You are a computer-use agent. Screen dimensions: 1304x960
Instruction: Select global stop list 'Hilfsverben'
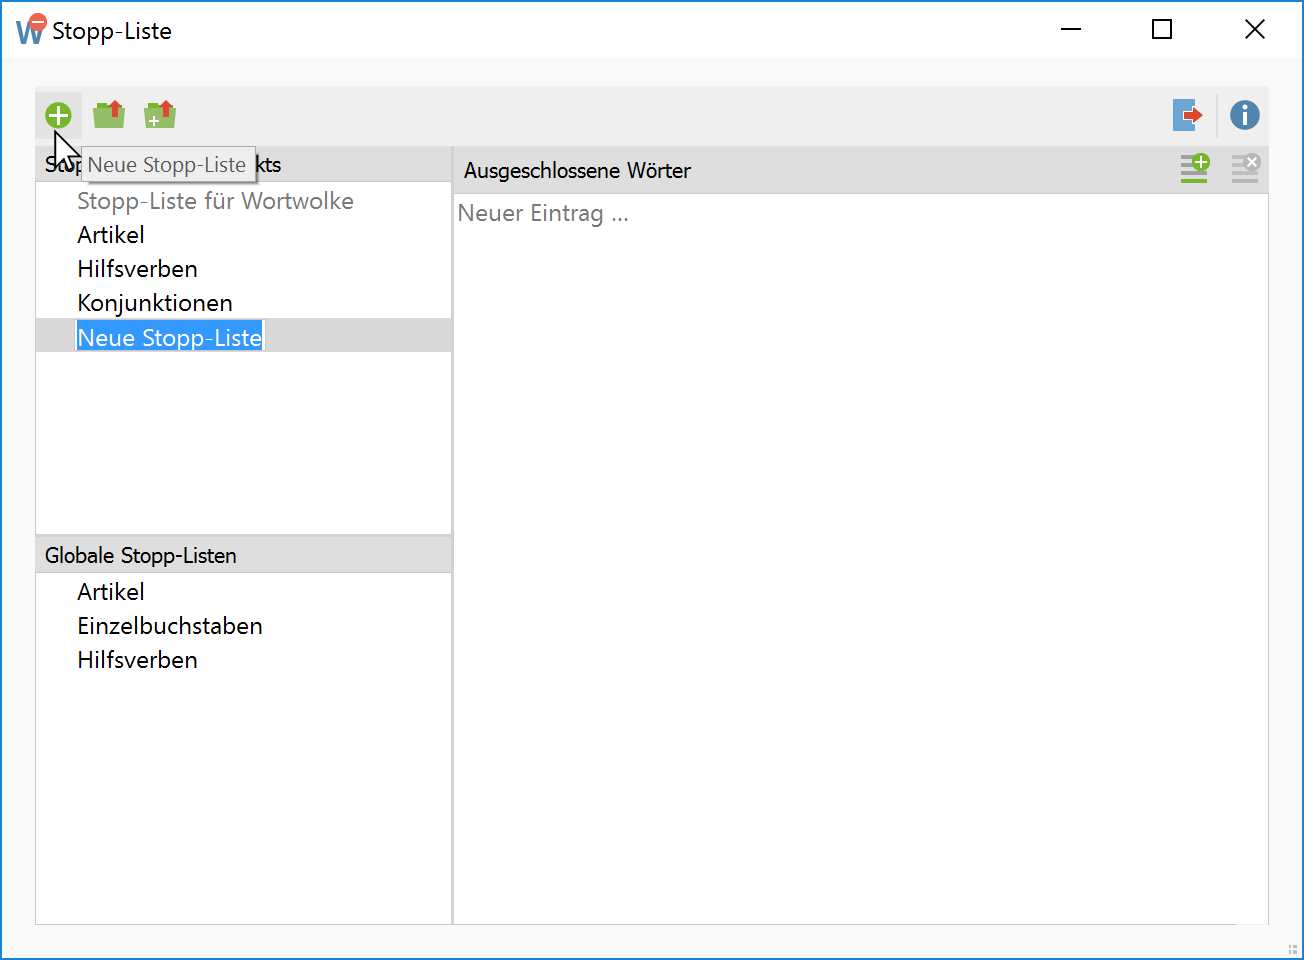coord(137,660)
